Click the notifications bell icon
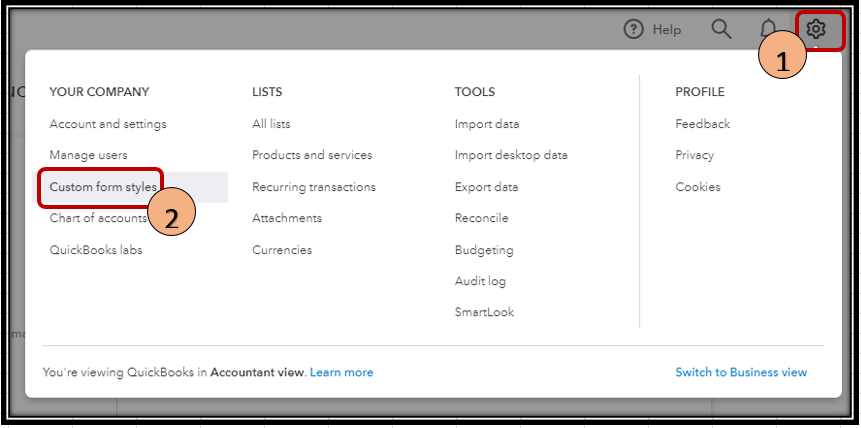 767,29
